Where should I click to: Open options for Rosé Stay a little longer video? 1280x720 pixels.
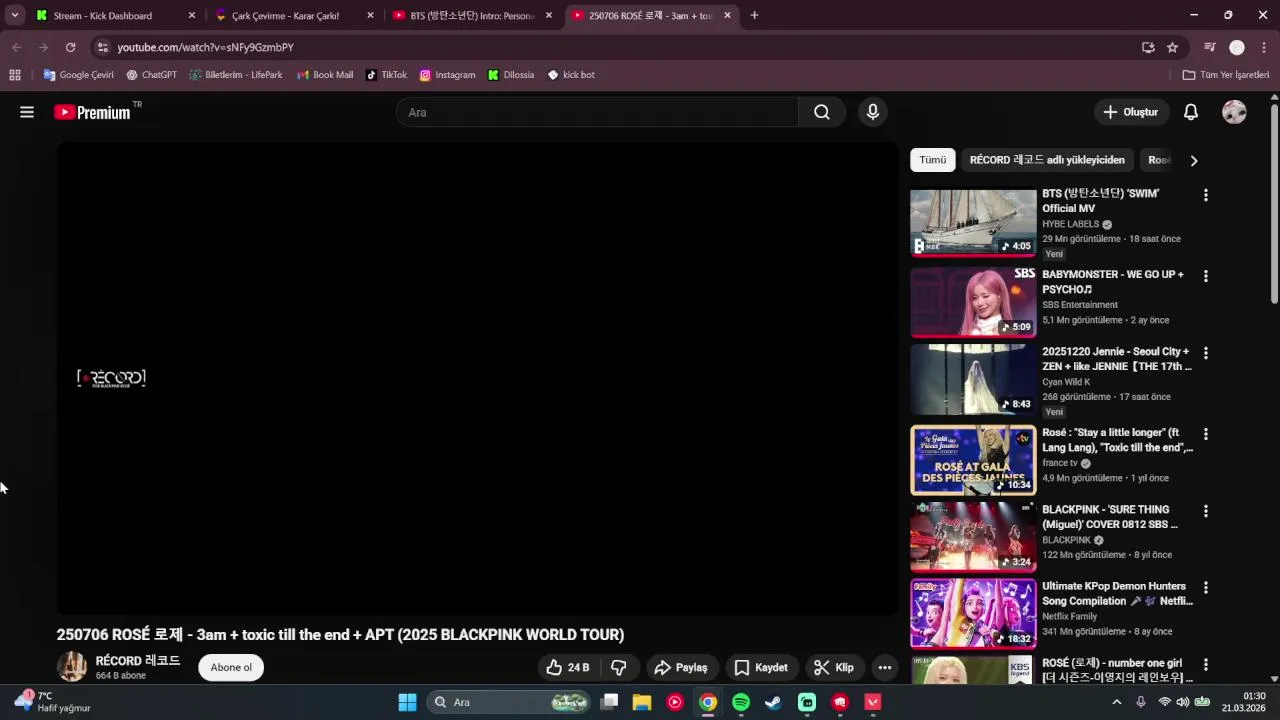(x=1205, y=434)
